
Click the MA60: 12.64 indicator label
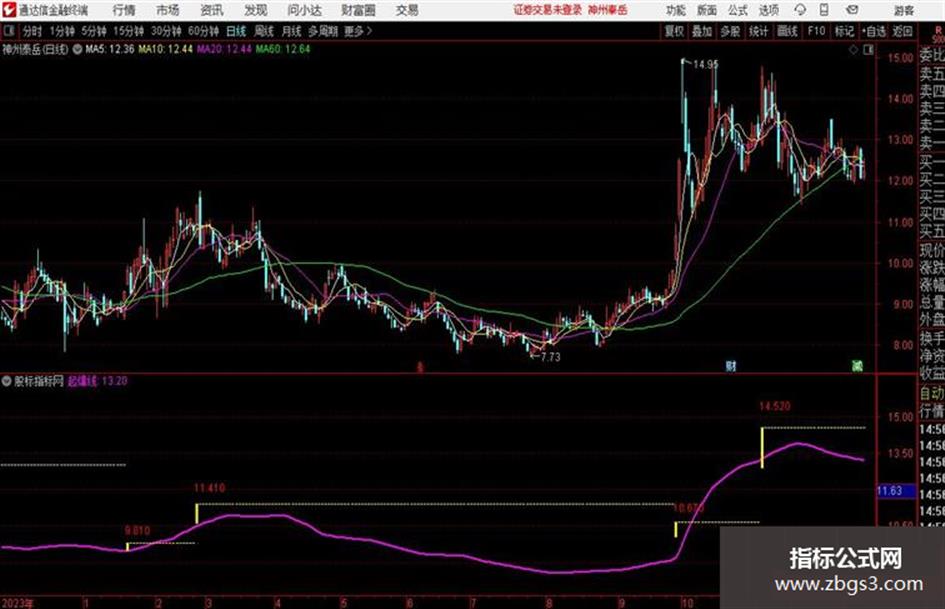283,49
